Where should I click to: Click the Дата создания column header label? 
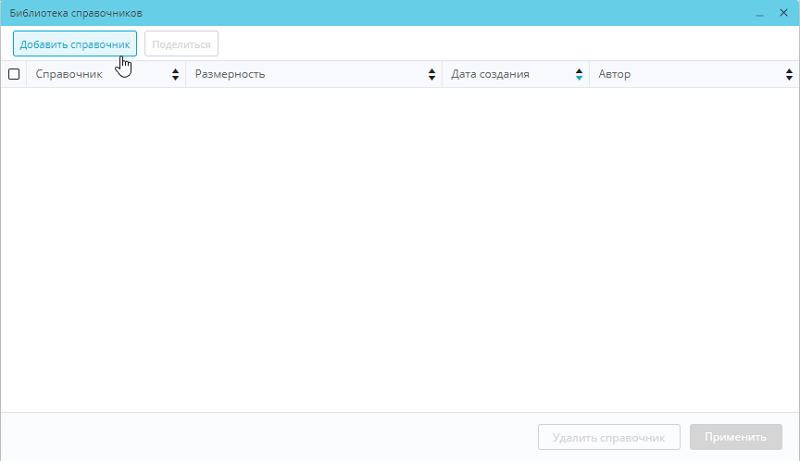(490, 74)
